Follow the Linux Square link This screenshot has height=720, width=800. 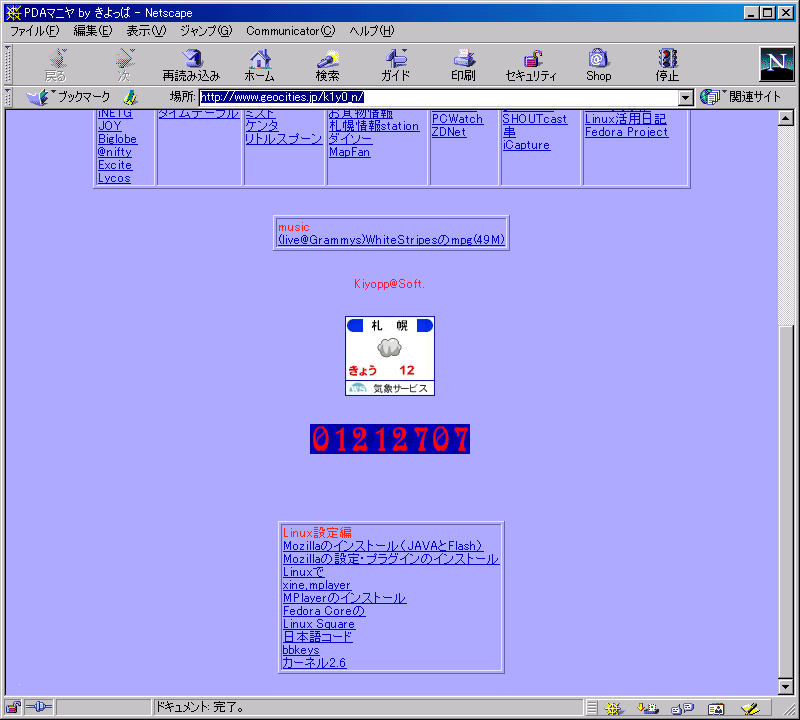click(319, 624)
